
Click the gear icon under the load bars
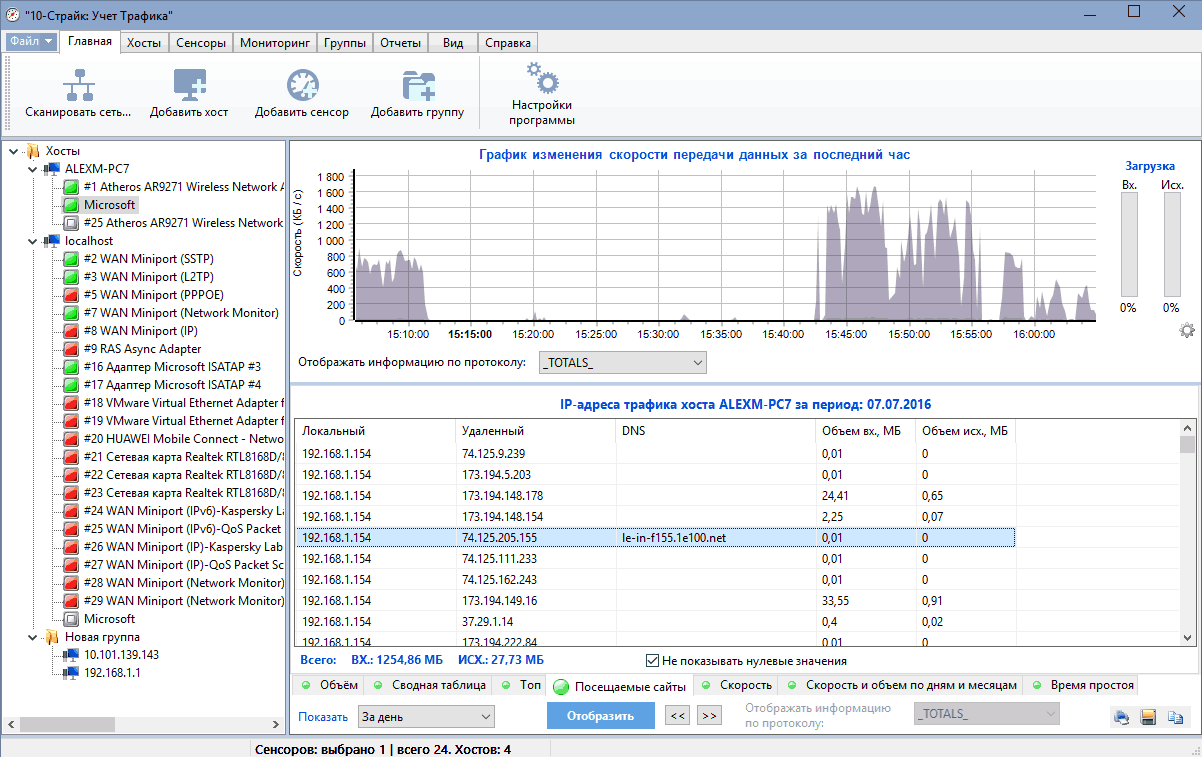pyautogui.click(x=1187, y=331)
